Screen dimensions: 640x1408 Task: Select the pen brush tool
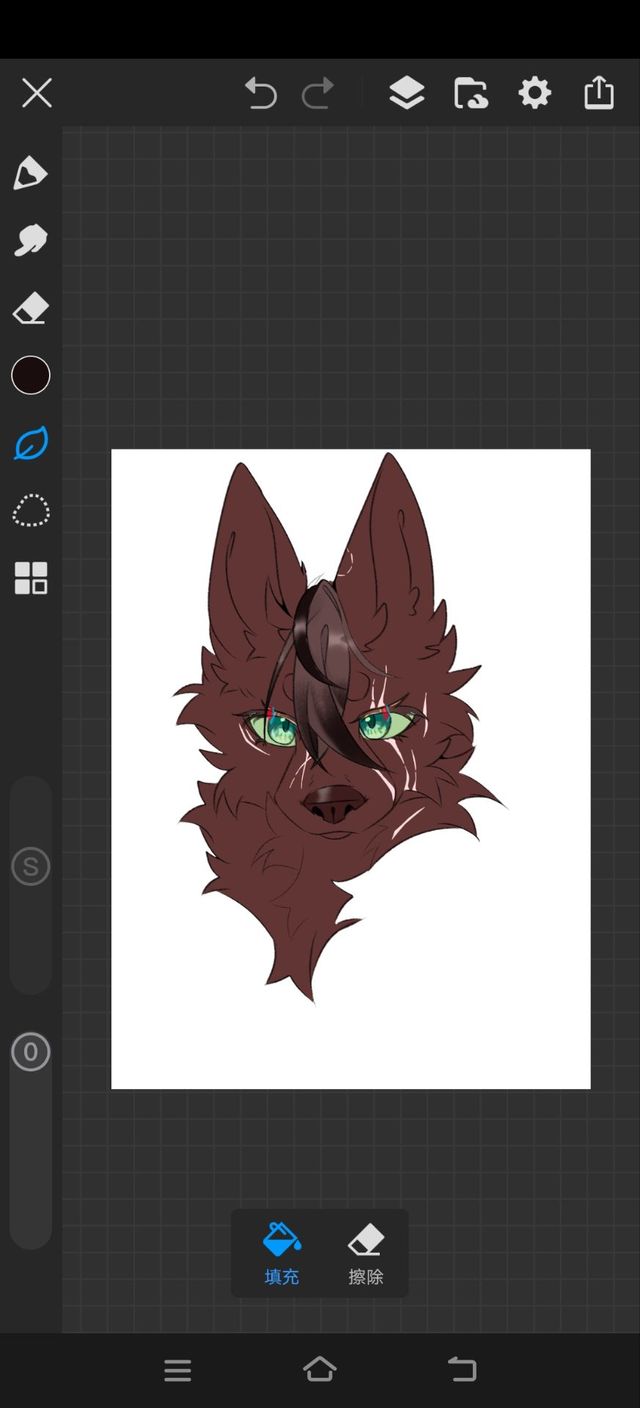[30, 173]
